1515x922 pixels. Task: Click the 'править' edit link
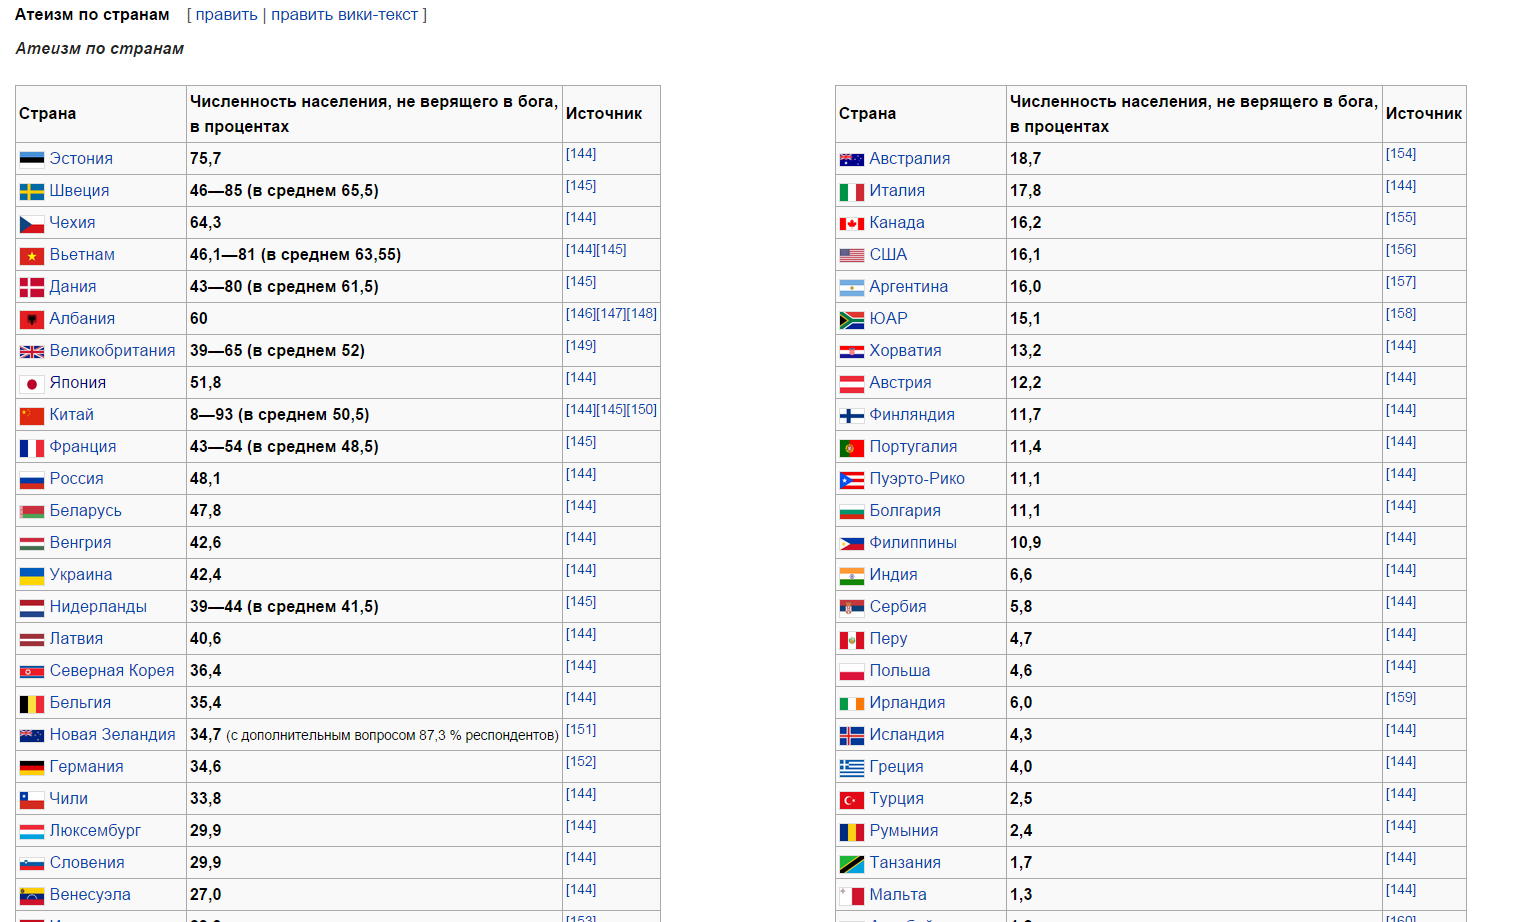(x=226, y=15)
